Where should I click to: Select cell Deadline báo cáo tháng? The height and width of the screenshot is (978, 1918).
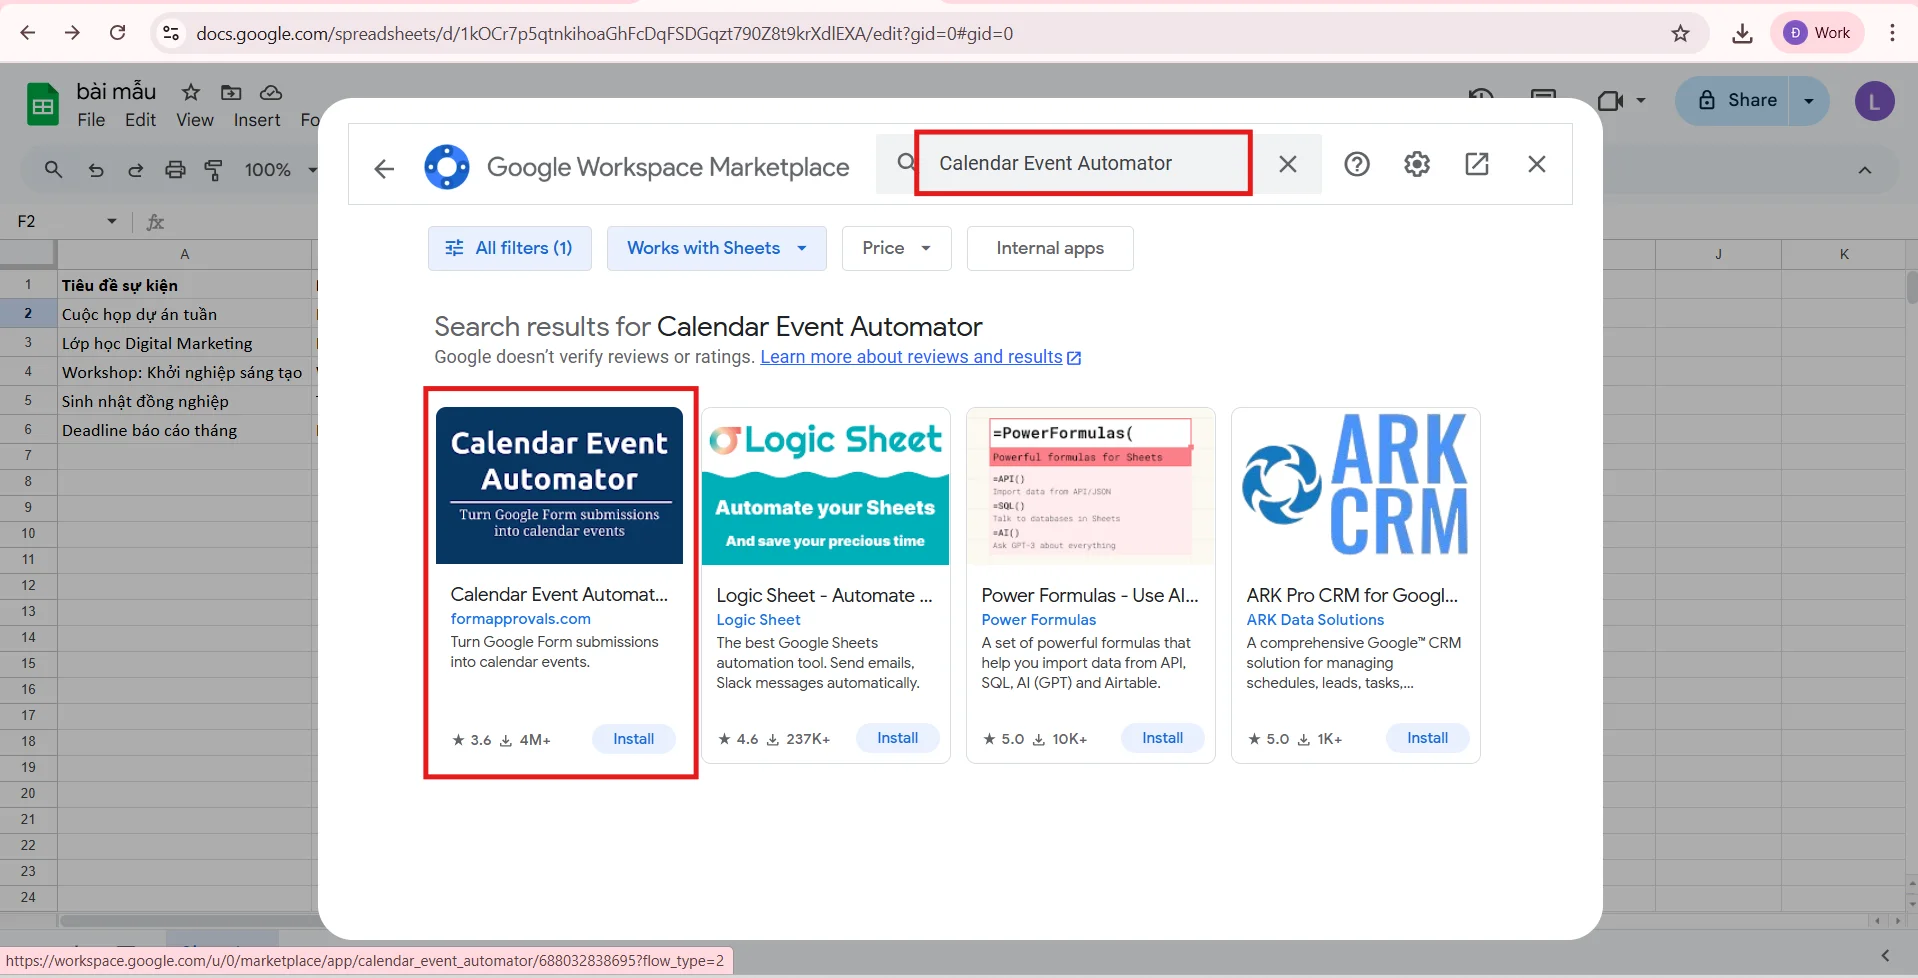coord(185,430)
